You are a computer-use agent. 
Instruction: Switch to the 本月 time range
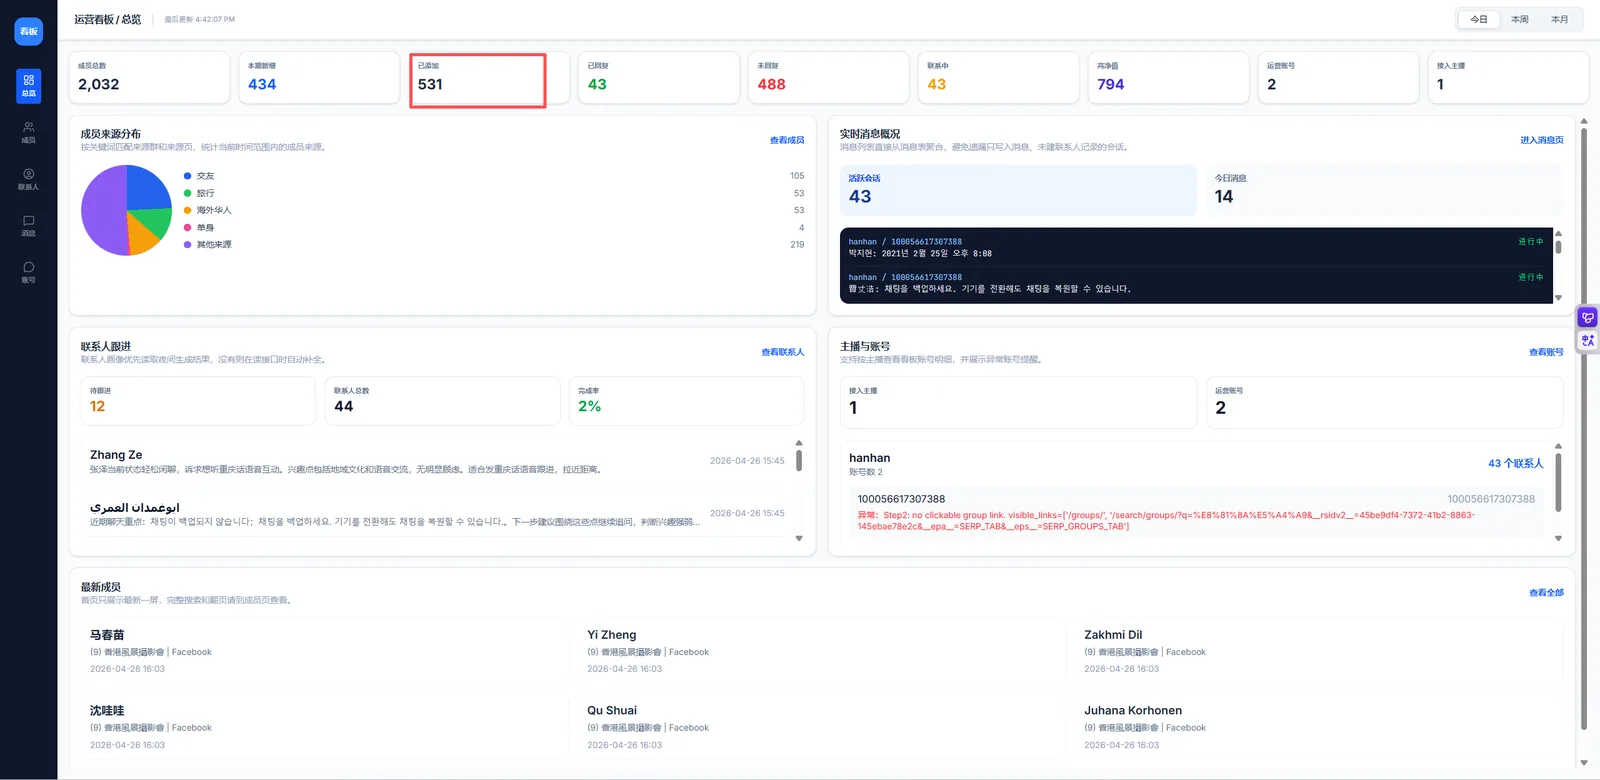tap(1559, 19)
